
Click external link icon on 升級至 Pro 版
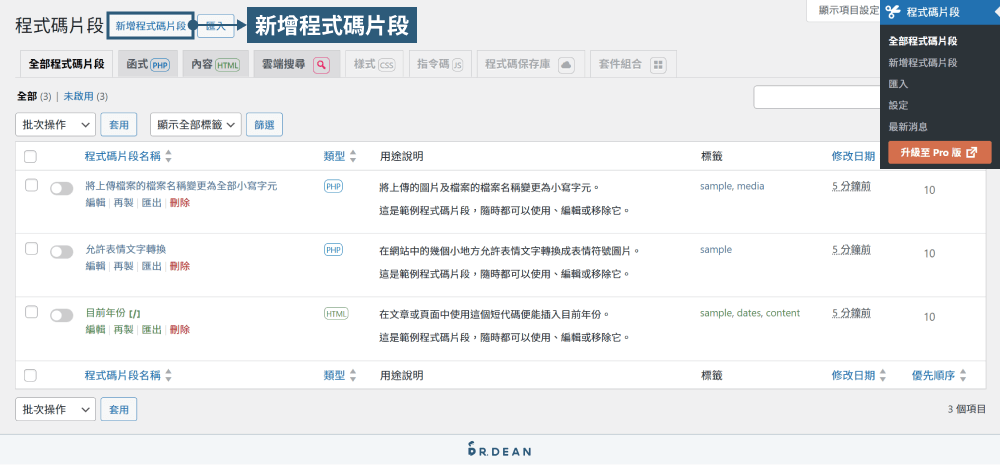(972, 153)
